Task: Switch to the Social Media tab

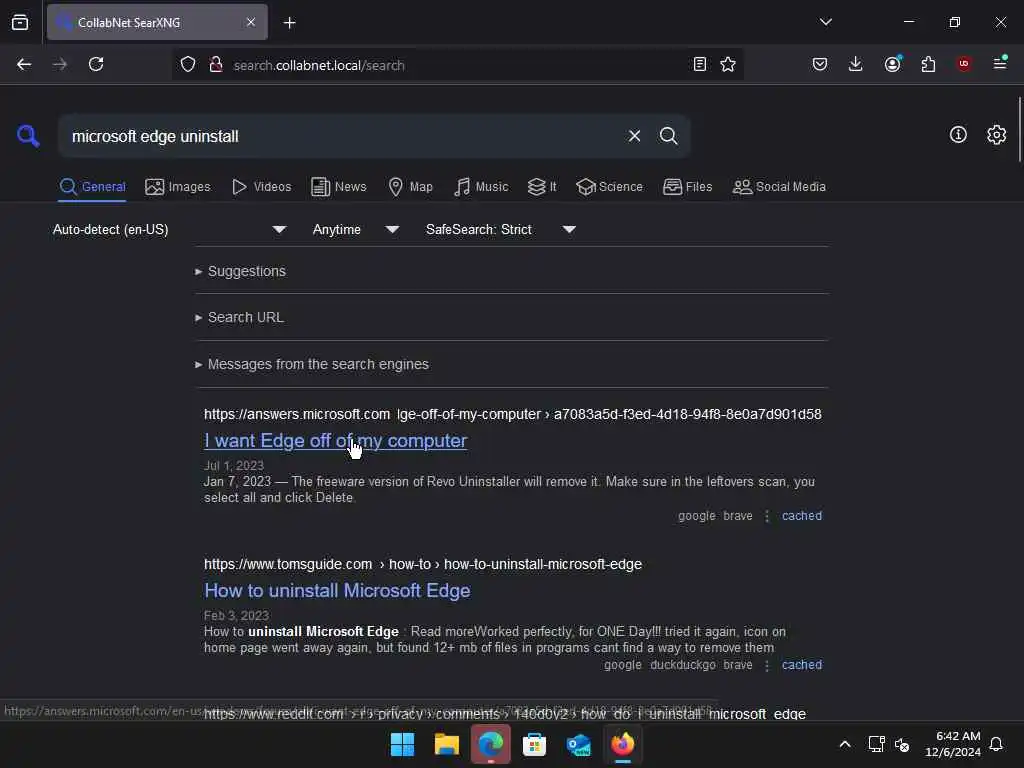Action: tap(779, 187)
